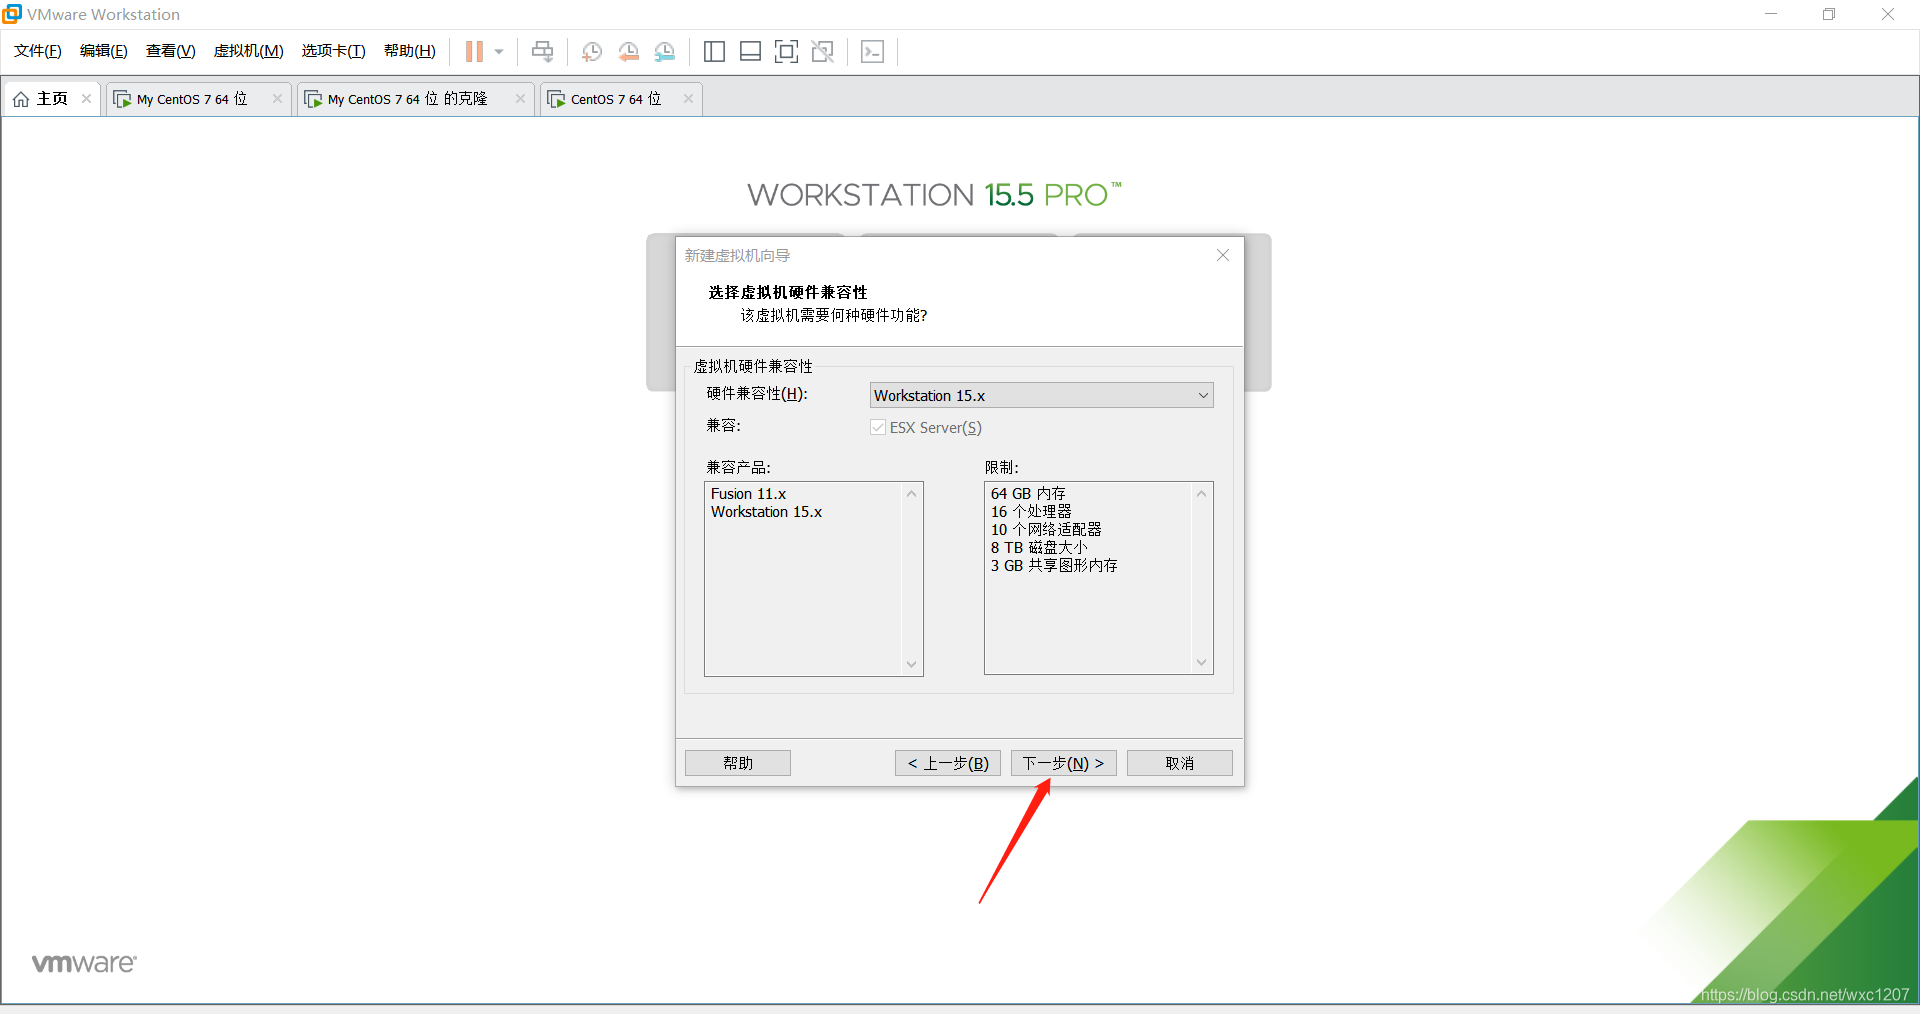
Task: Open the 帮助(H) menu
Action: pos(410,51)
